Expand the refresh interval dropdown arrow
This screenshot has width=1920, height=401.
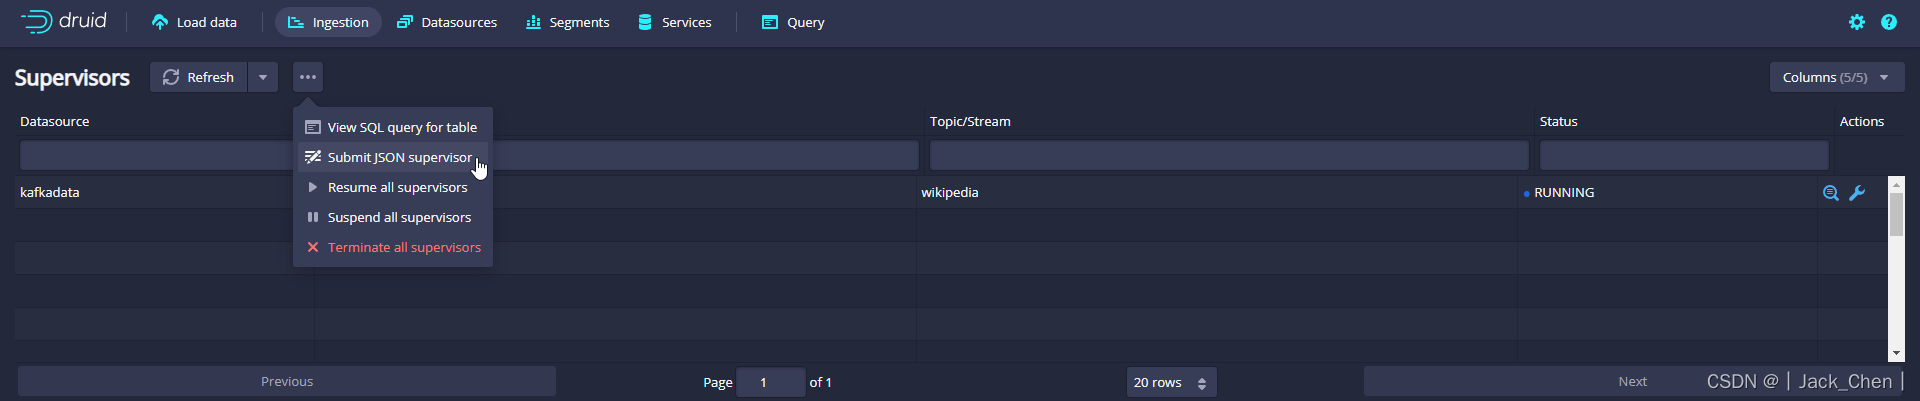pyautogui.click(x=263, y=77)
